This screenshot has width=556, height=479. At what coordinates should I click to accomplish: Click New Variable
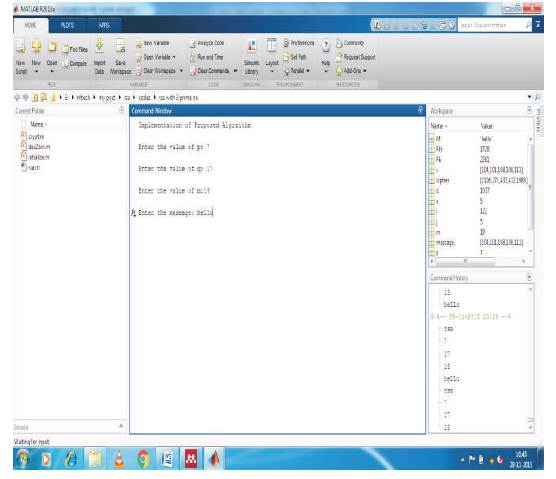click(153, 43)
